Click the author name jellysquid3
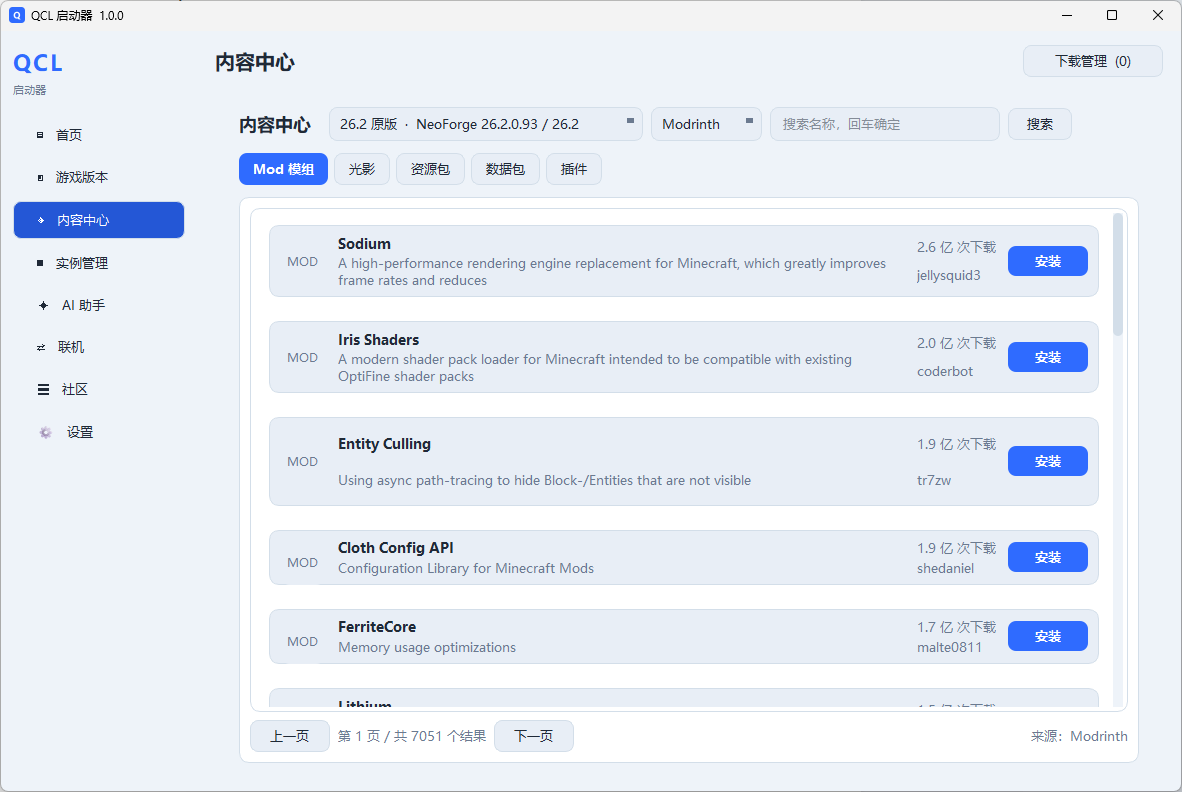The width and height of the screenshot is (1182, 792). [948, 276]
